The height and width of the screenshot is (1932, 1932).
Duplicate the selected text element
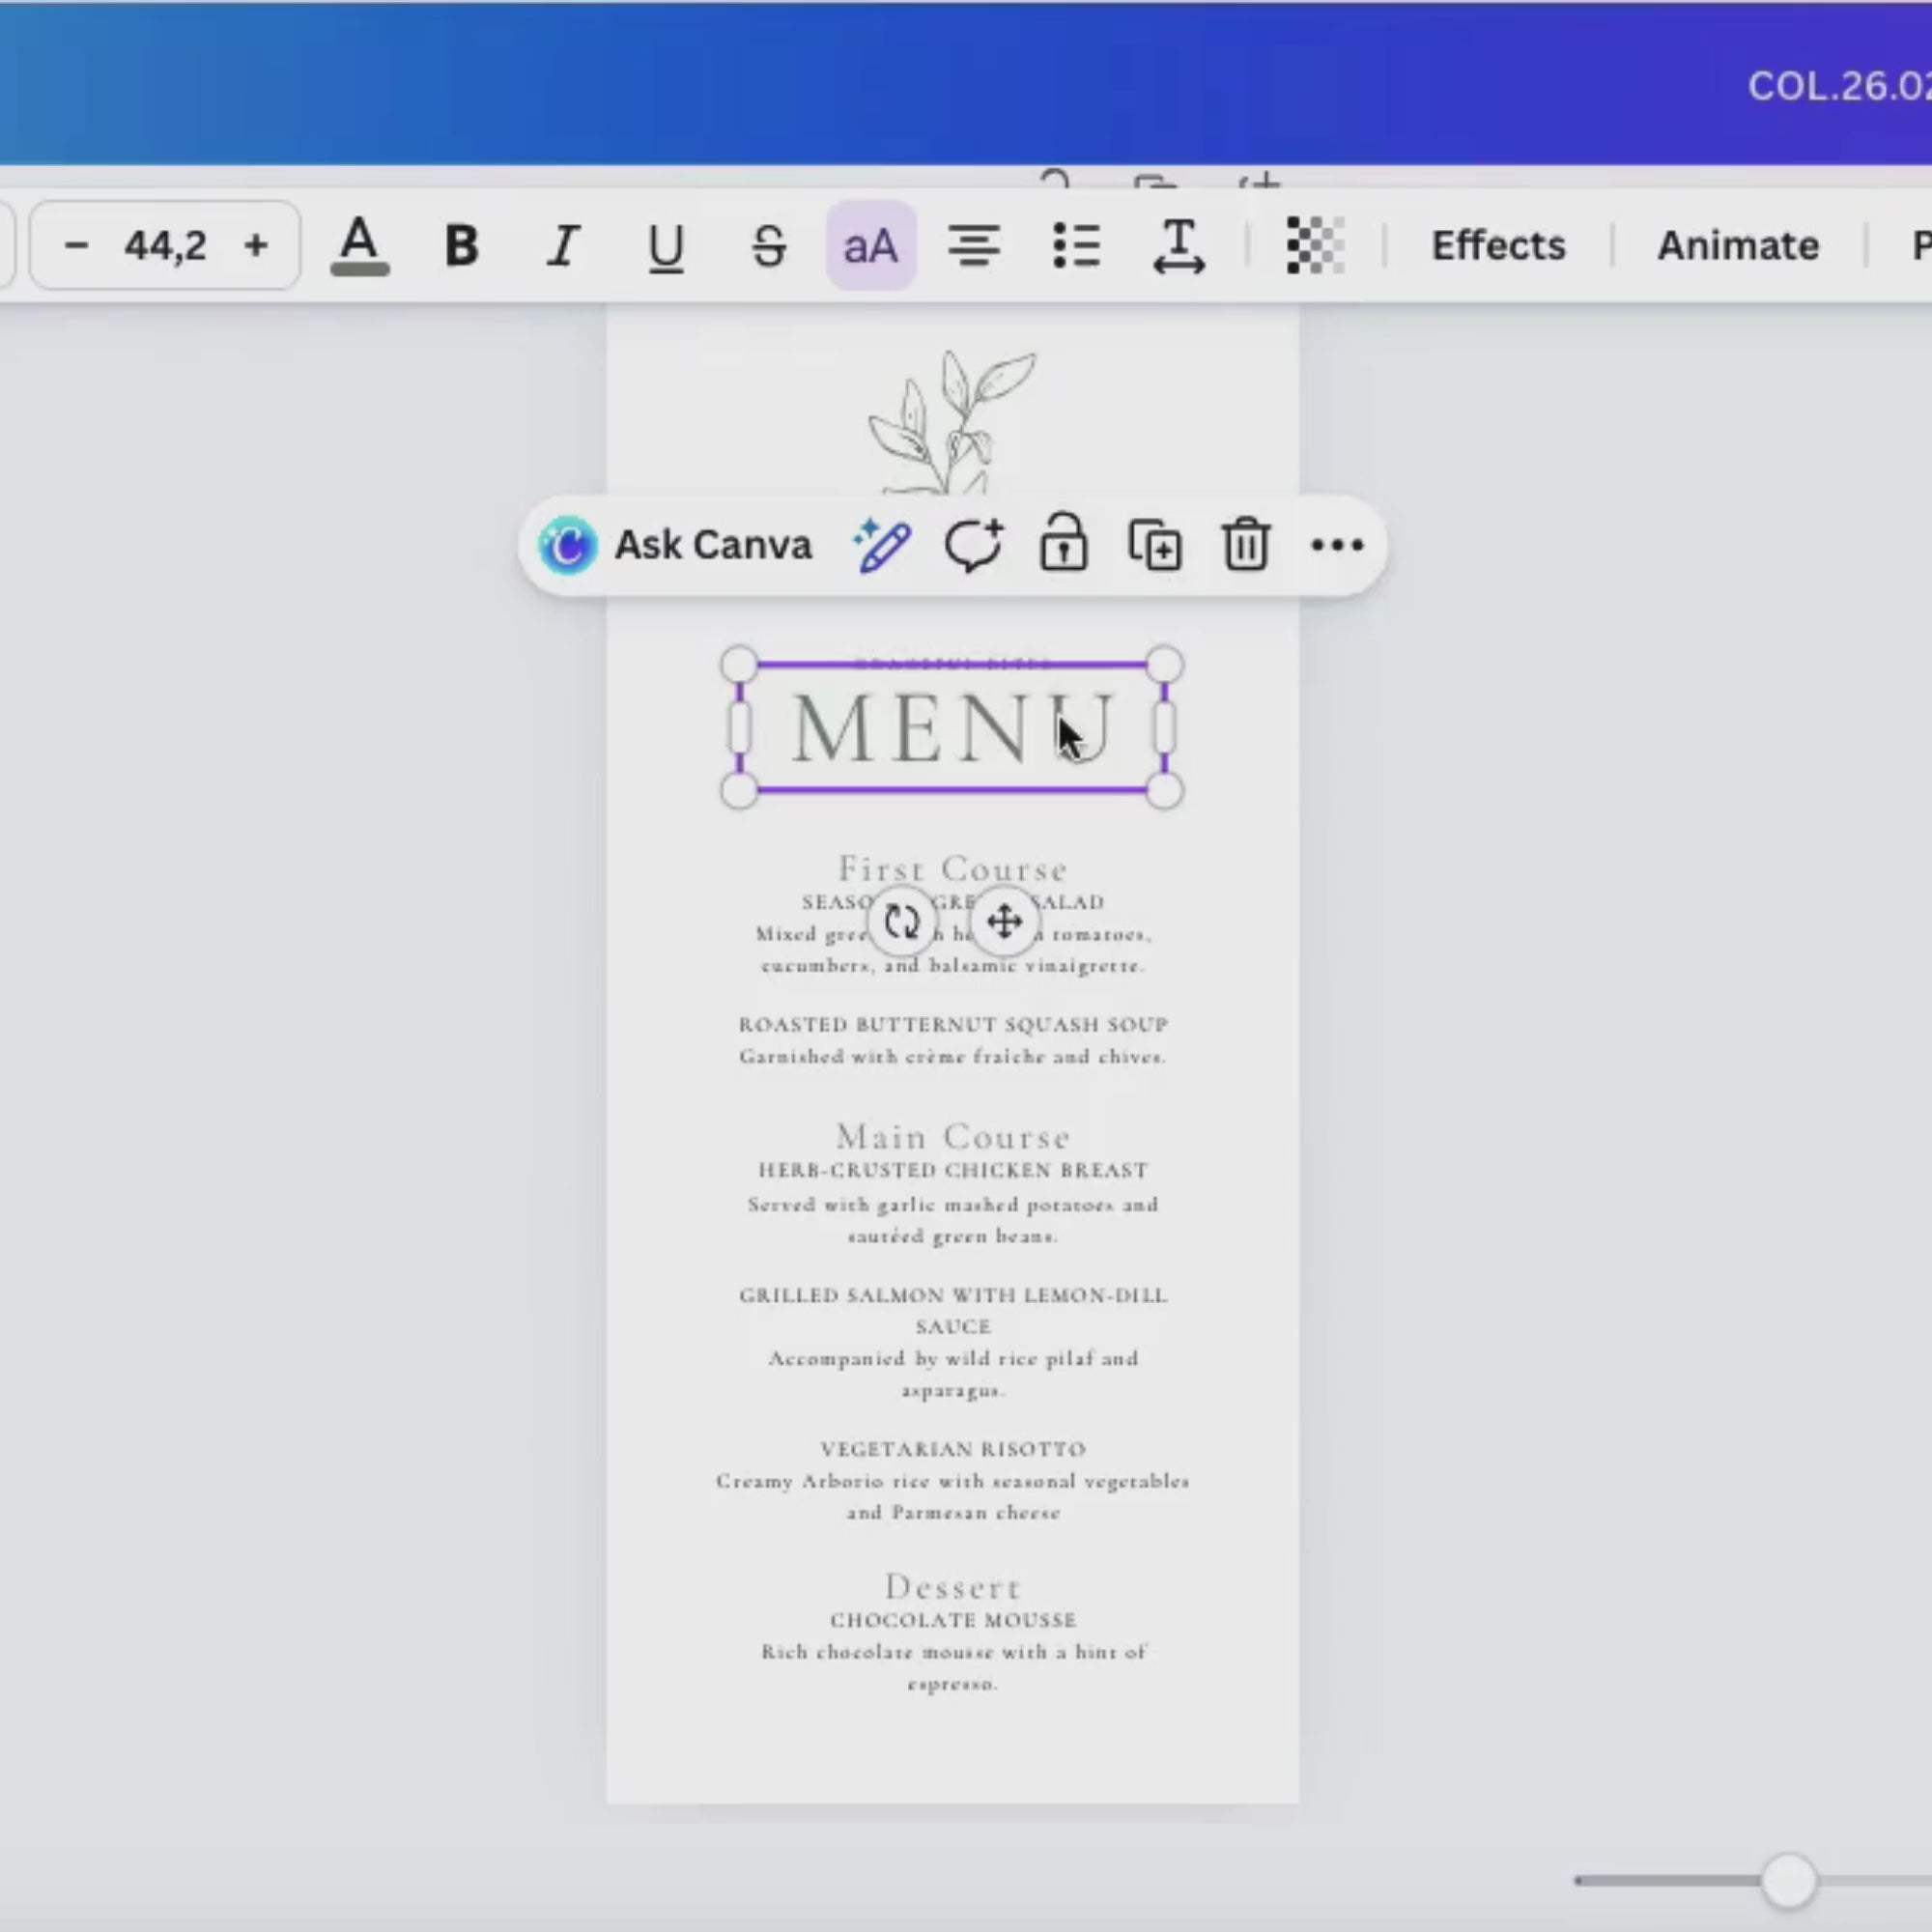pos(1155,545)
